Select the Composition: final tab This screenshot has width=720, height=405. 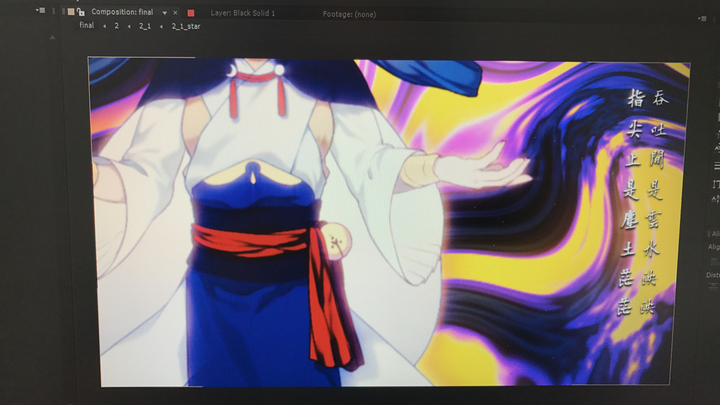coord(122,12)
